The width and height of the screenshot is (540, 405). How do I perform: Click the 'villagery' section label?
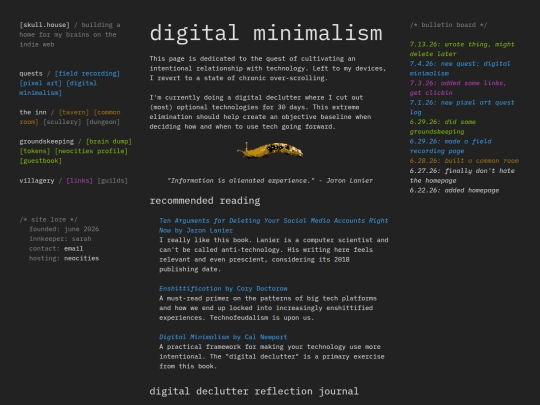pyautogui.click(x=37, y=180)
